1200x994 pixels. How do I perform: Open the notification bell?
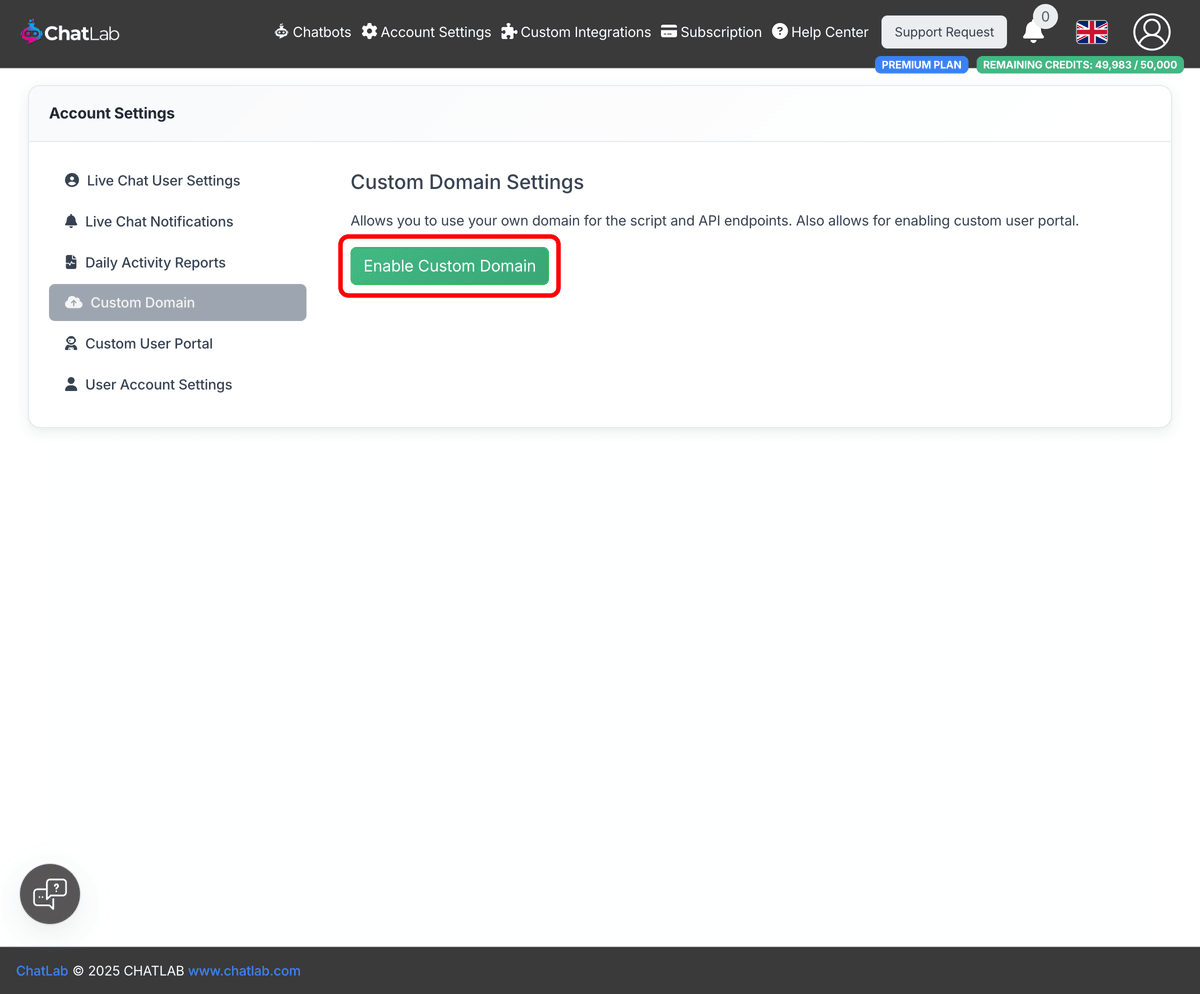pyautogui.click(x=1035, y=34)
